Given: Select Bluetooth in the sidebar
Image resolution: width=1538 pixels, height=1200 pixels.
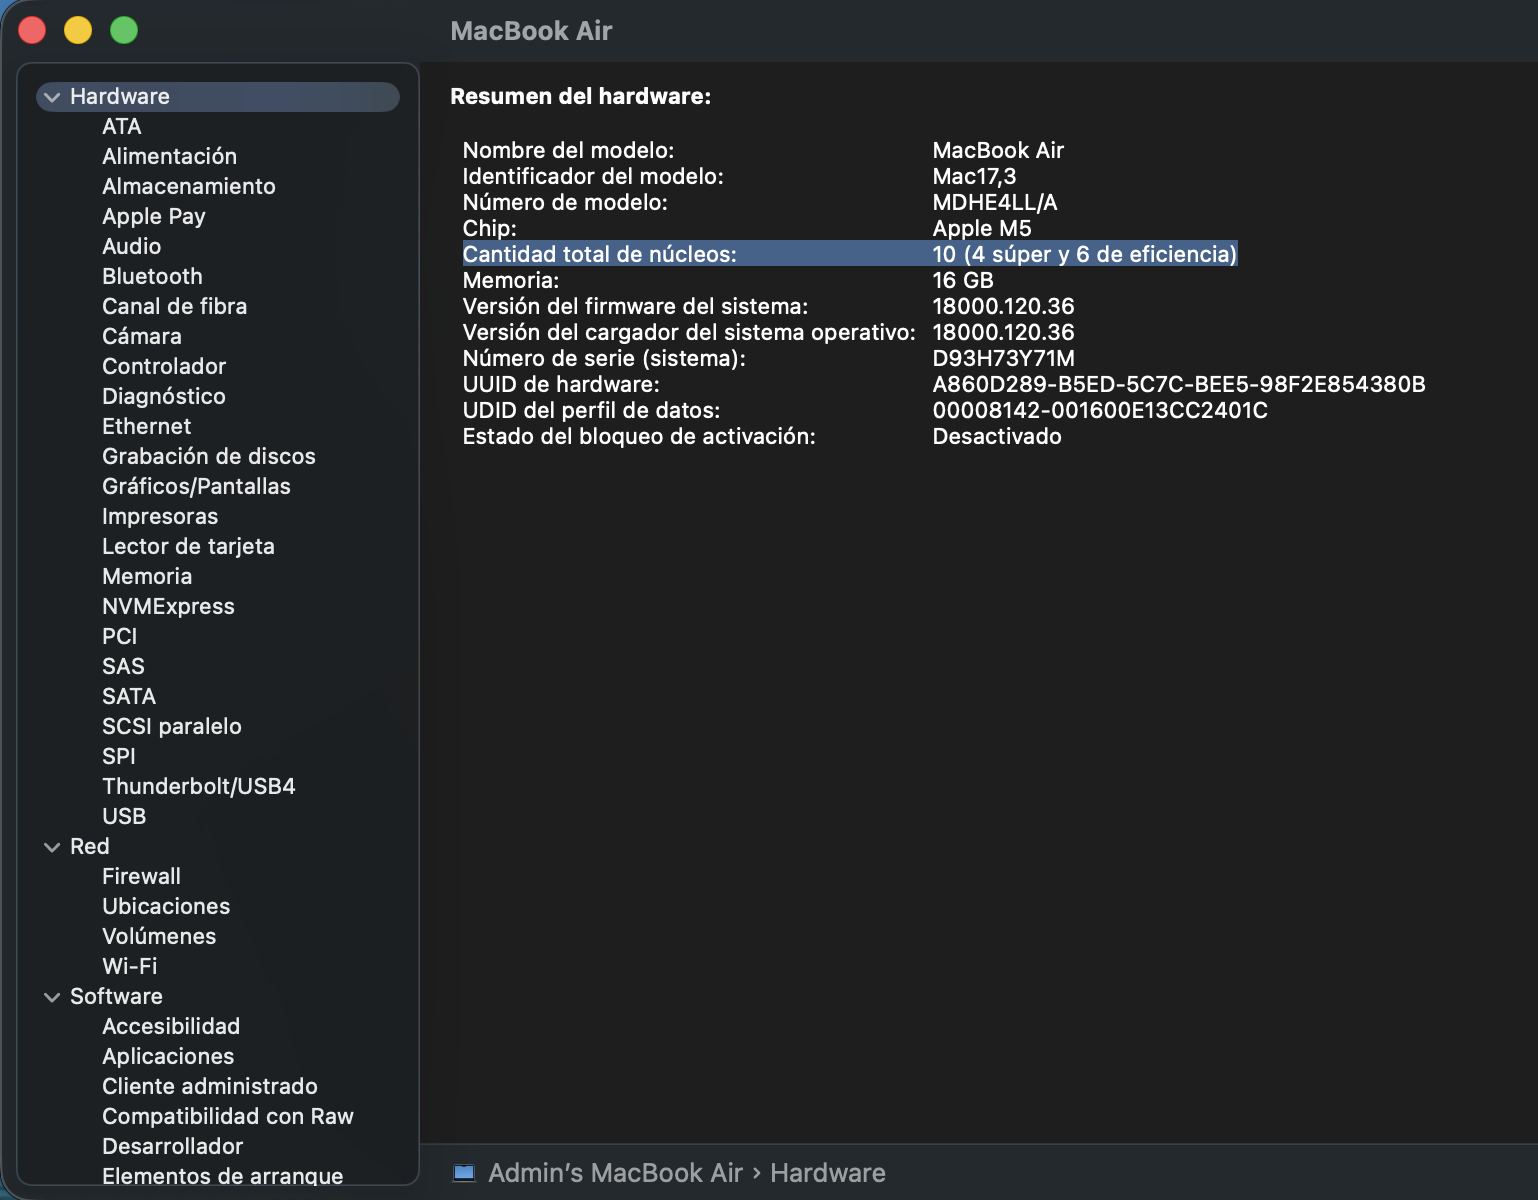Looking at the screenshot, I should pyautogui.click(x=152, y=276).
